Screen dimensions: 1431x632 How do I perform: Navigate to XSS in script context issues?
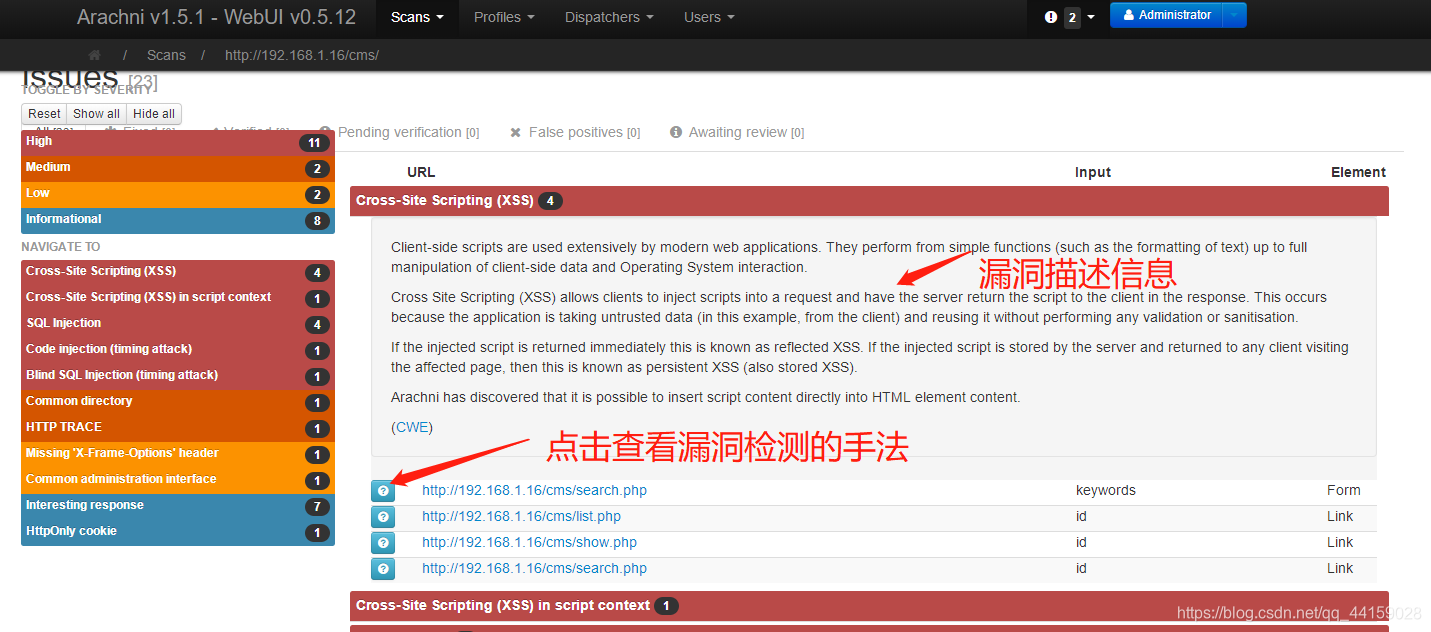tap(178, 298)
